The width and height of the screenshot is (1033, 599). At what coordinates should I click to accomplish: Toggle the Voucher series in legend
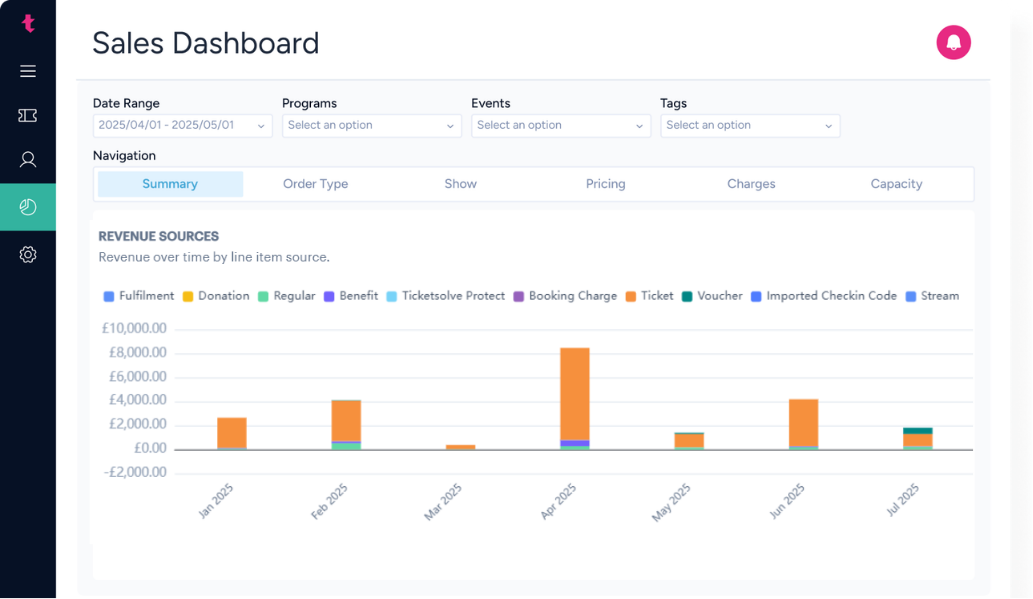point(712,297)
